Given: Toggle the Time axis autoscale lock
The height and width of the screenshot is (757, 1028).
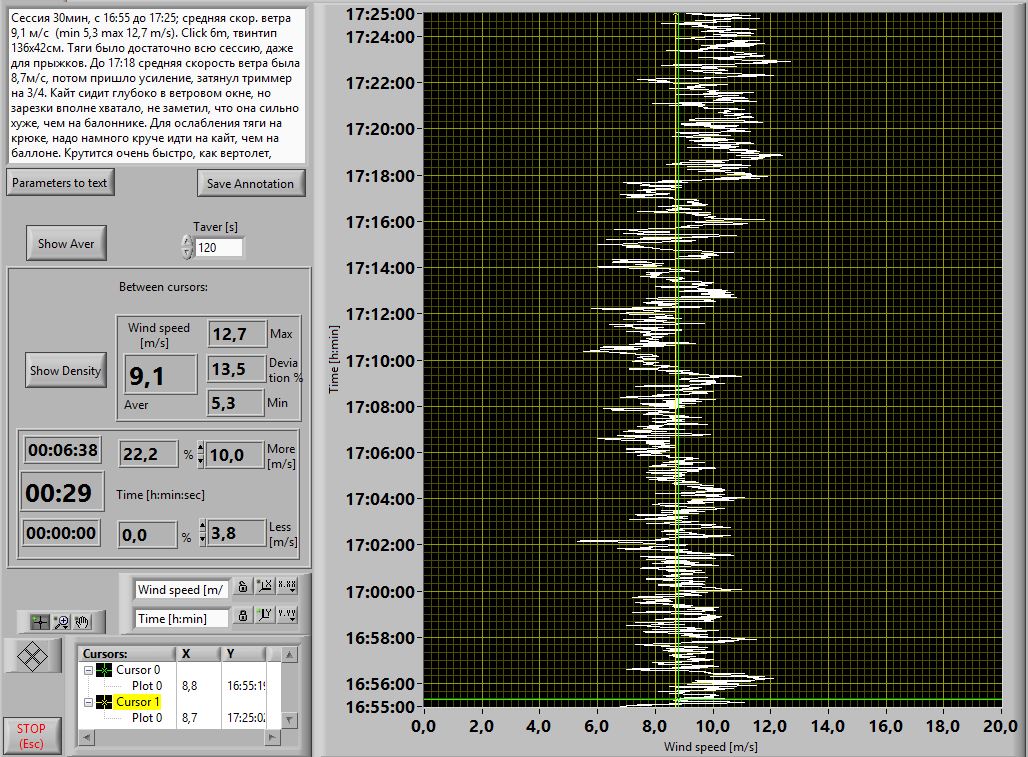Looking at the screenshot, I should (243, 615).
